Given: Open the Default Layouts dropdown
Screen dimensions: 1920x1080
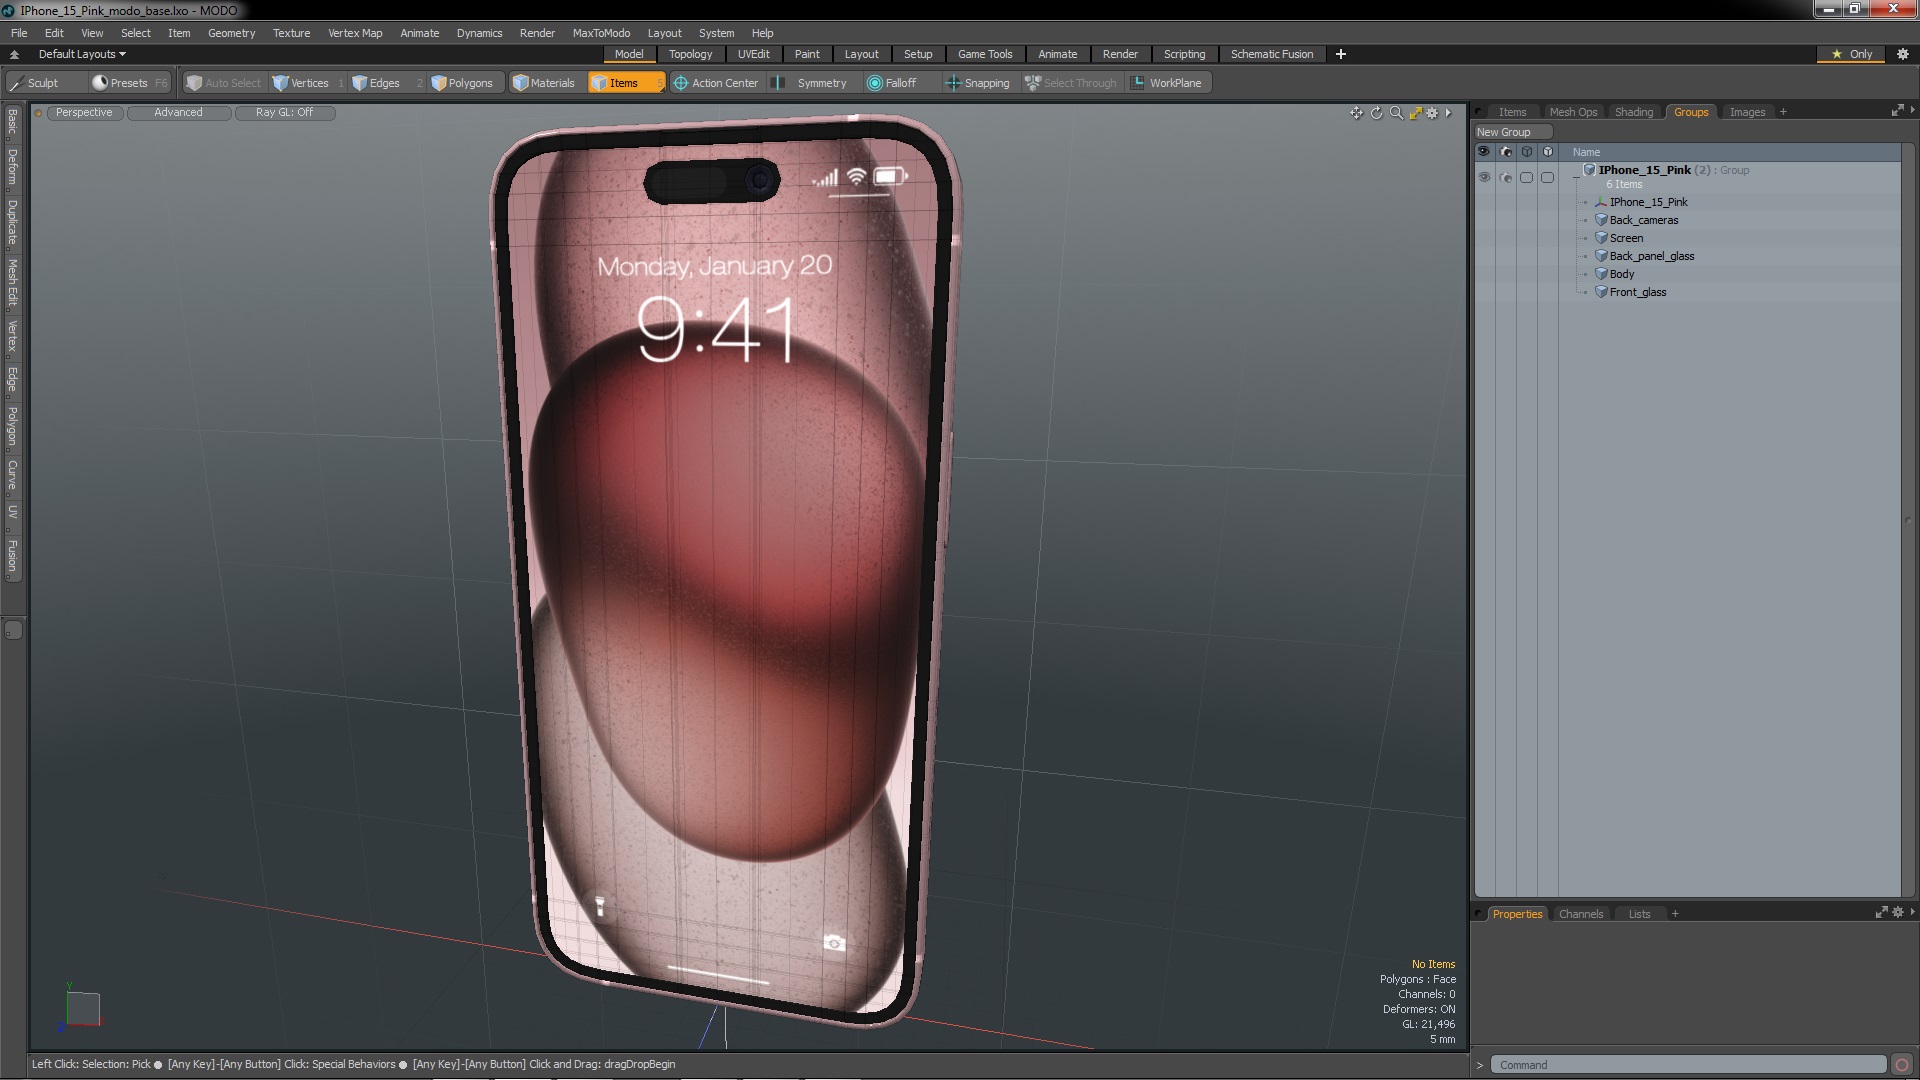Looking at the screenshot, I should [82, 54].
